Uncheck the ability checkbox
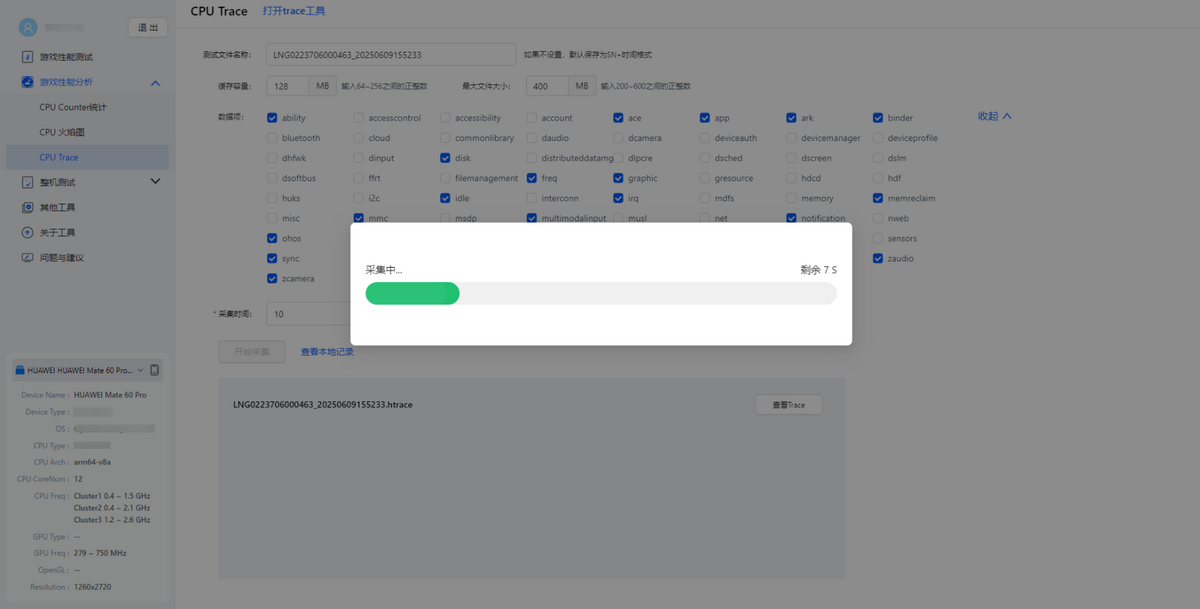The height and width of the screenshot is (609, 1200). [x=272, y=118]
